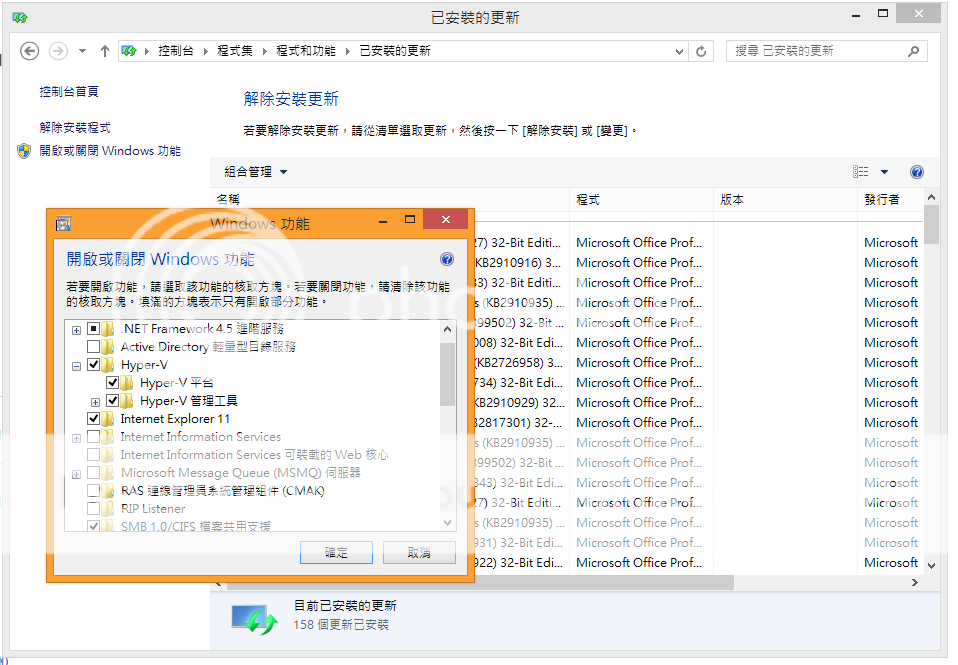Click the Up one level arrow
958x665 pixels.
pyautogui.click(x=105, y=51)
